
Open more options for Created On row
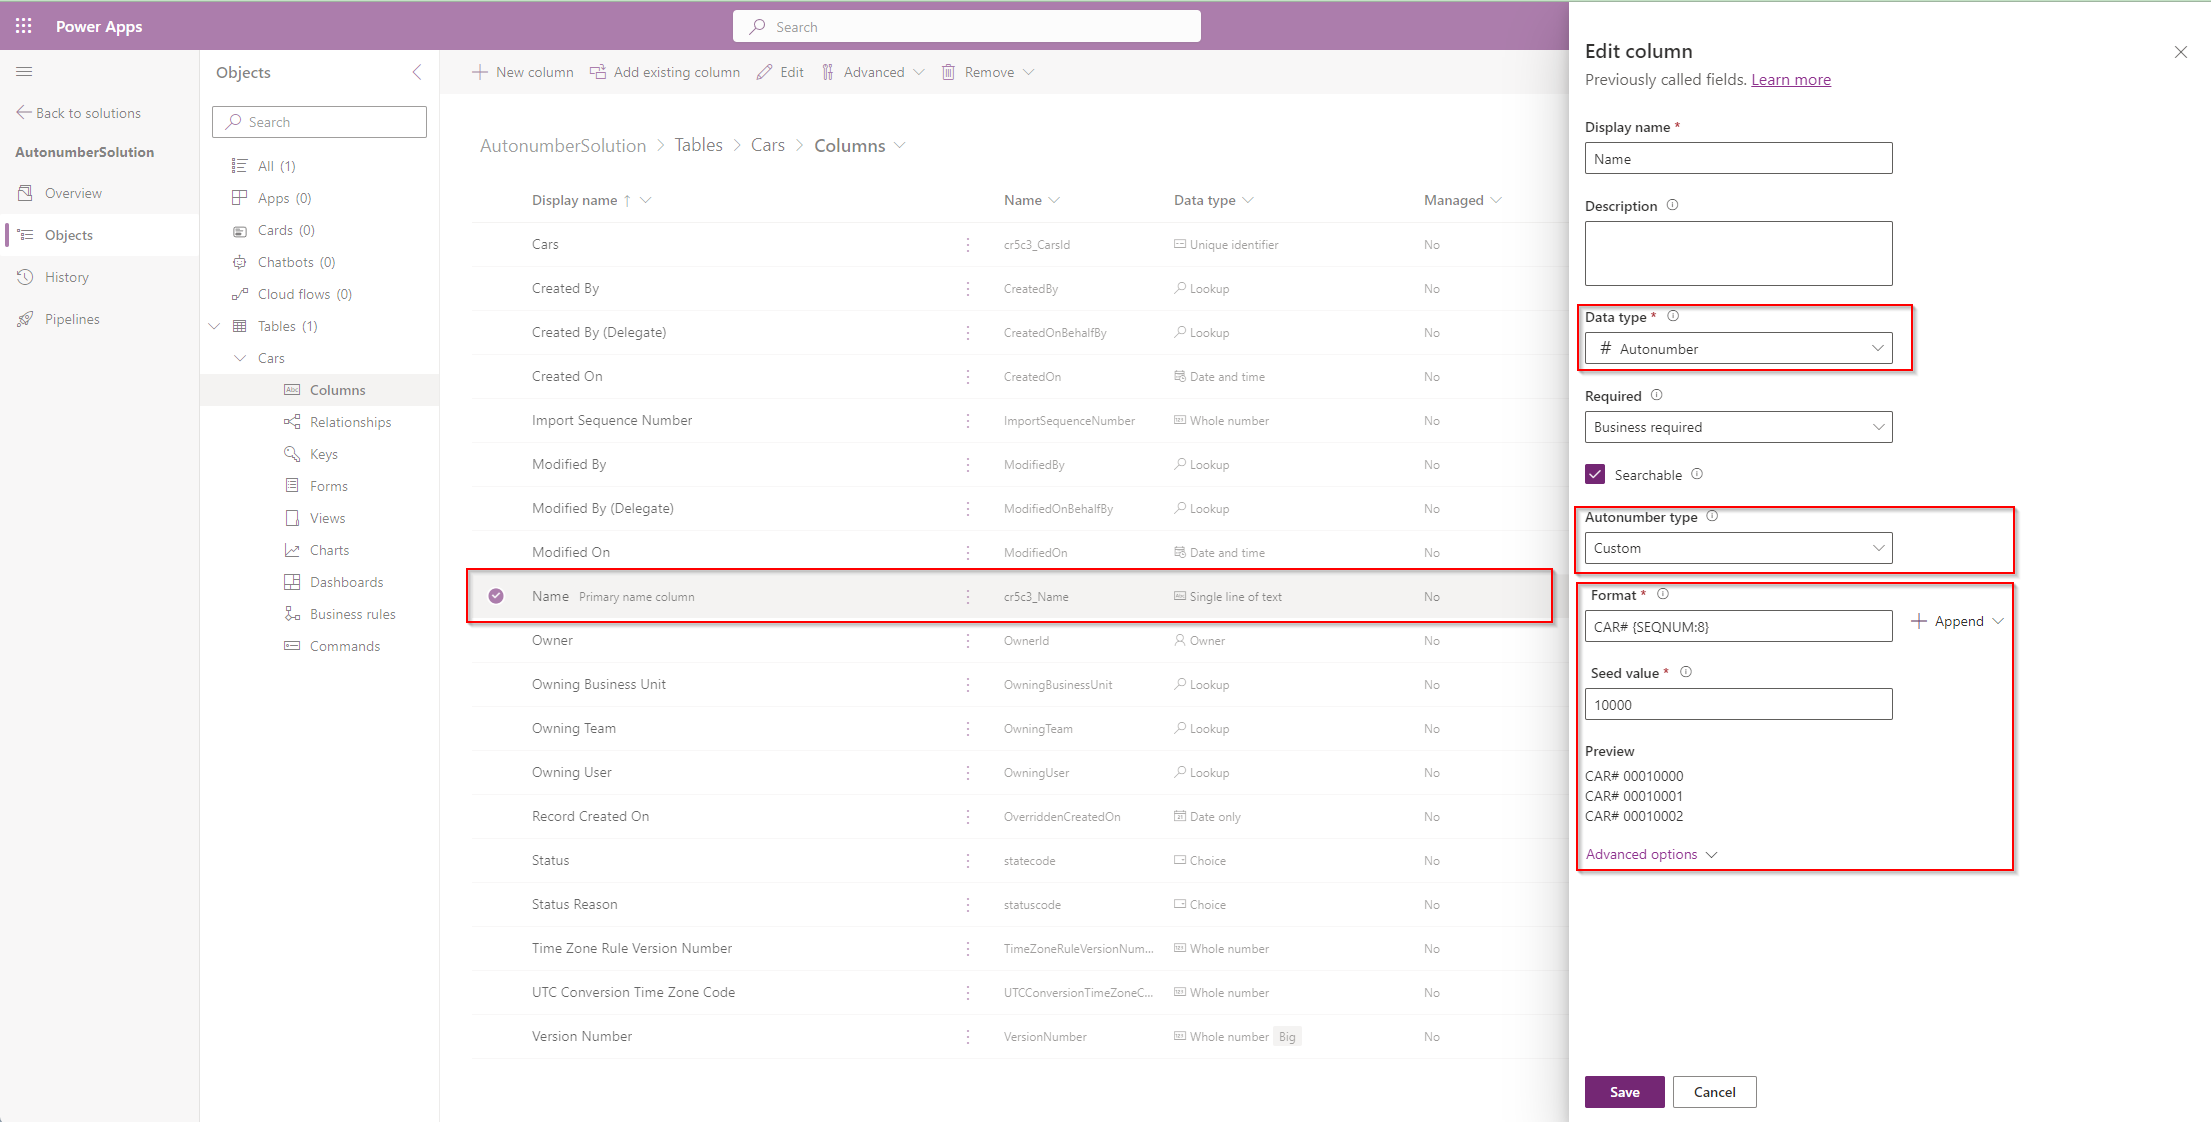coord(968,376)
